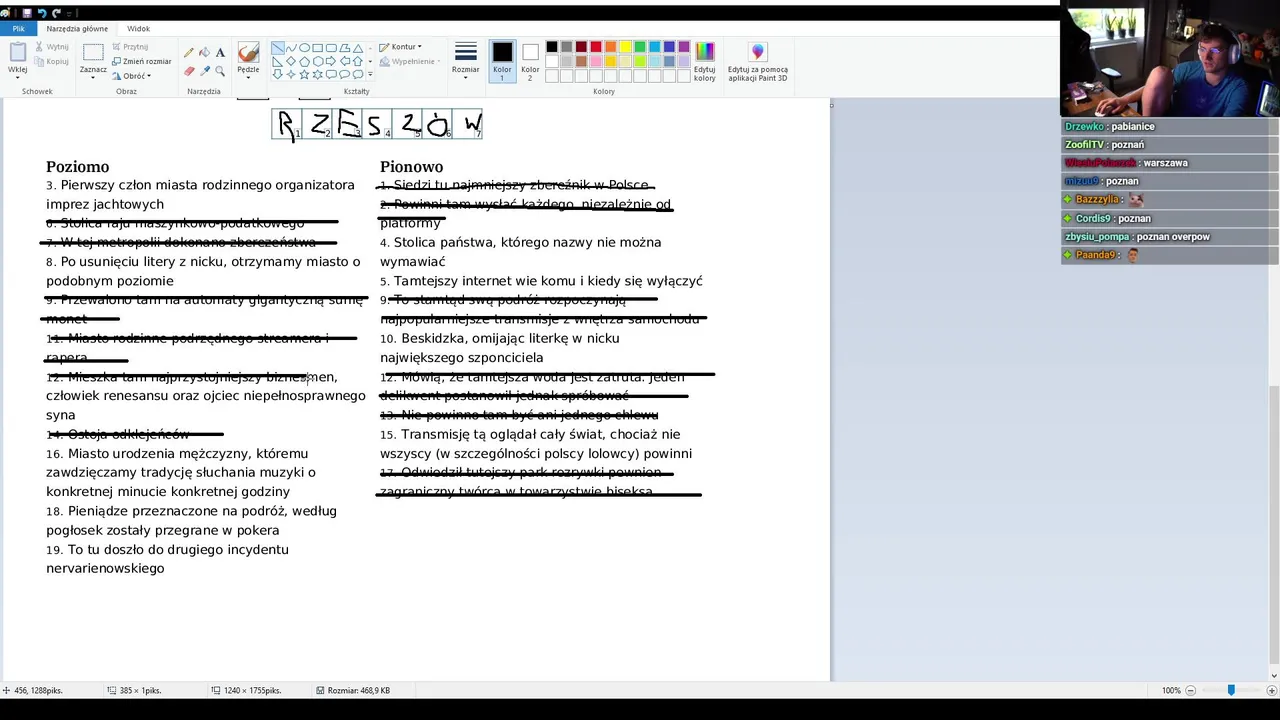The image size is (1280, 720).
Task: Click the streamer webcam thumbnail
Action: tap(1170, 60)
